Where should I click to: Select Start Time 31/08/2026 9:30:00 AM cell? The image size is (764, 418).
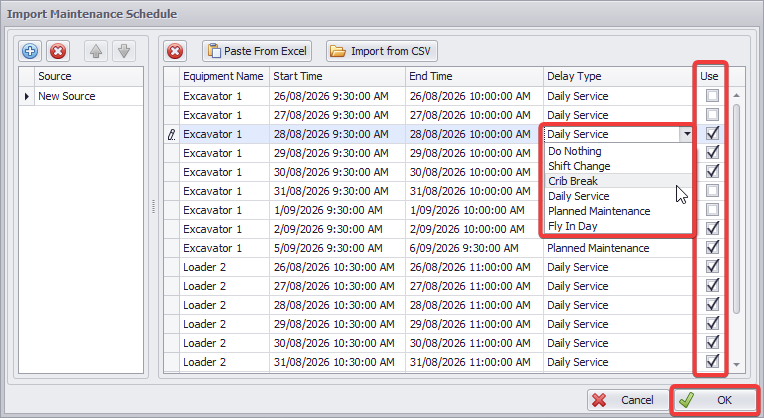click(x=337, y=191)
